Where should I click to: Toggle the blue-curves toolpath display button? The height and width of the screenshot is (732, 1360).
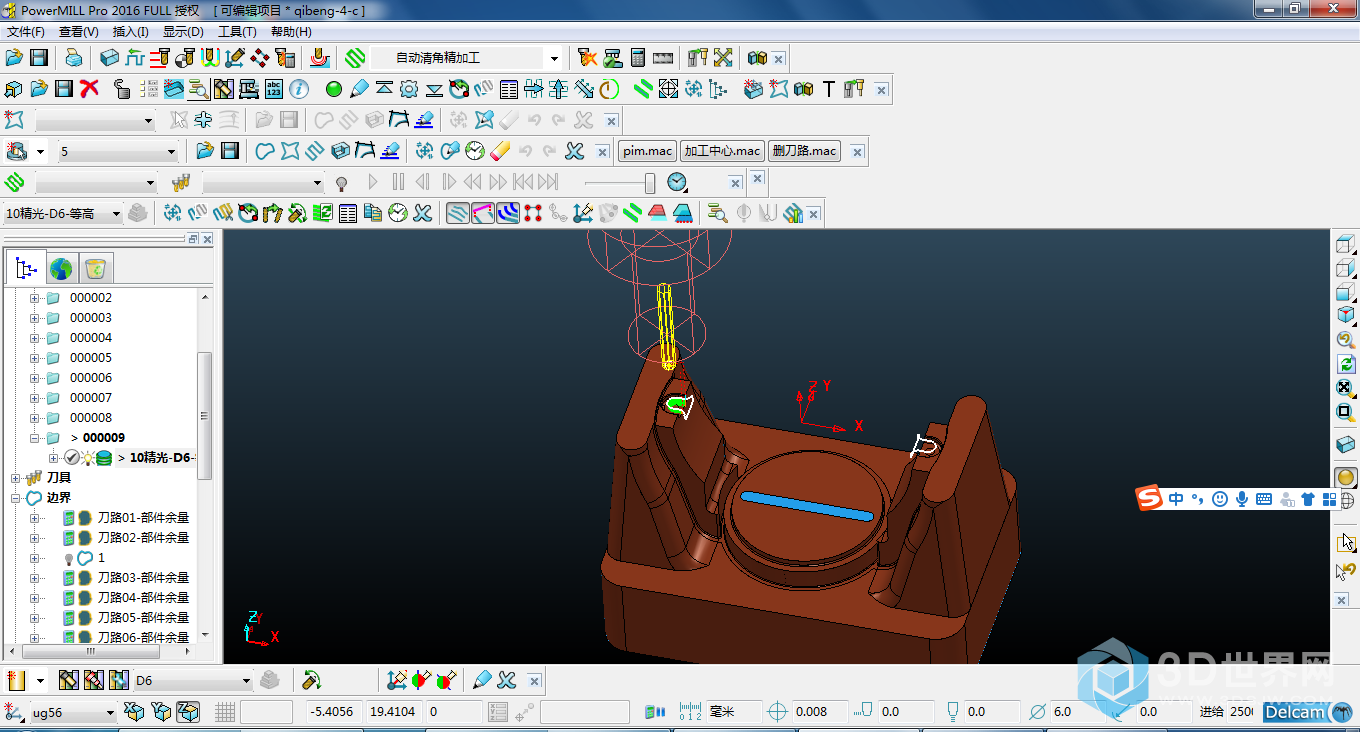[508, 213]
